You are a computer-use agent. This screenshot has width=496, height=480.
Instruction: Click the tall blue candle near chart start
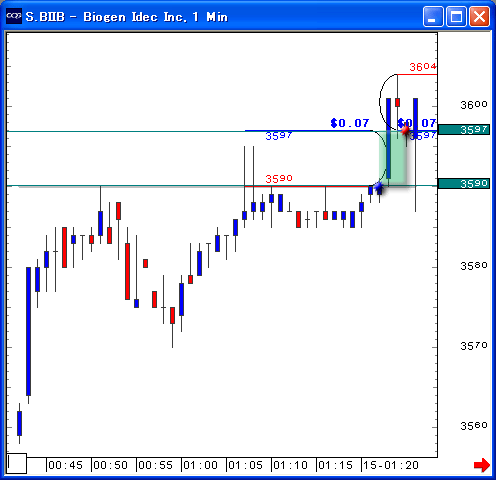click(x=29, y=331)
